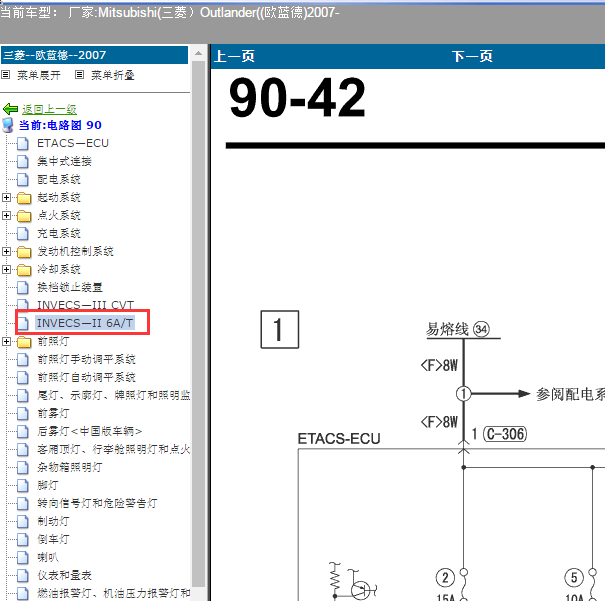Click the 三菱--欧蓝德--2007 panel header
Image resolution: width=605 pixels, height=601 pixels.
click(x=94, y=55)
